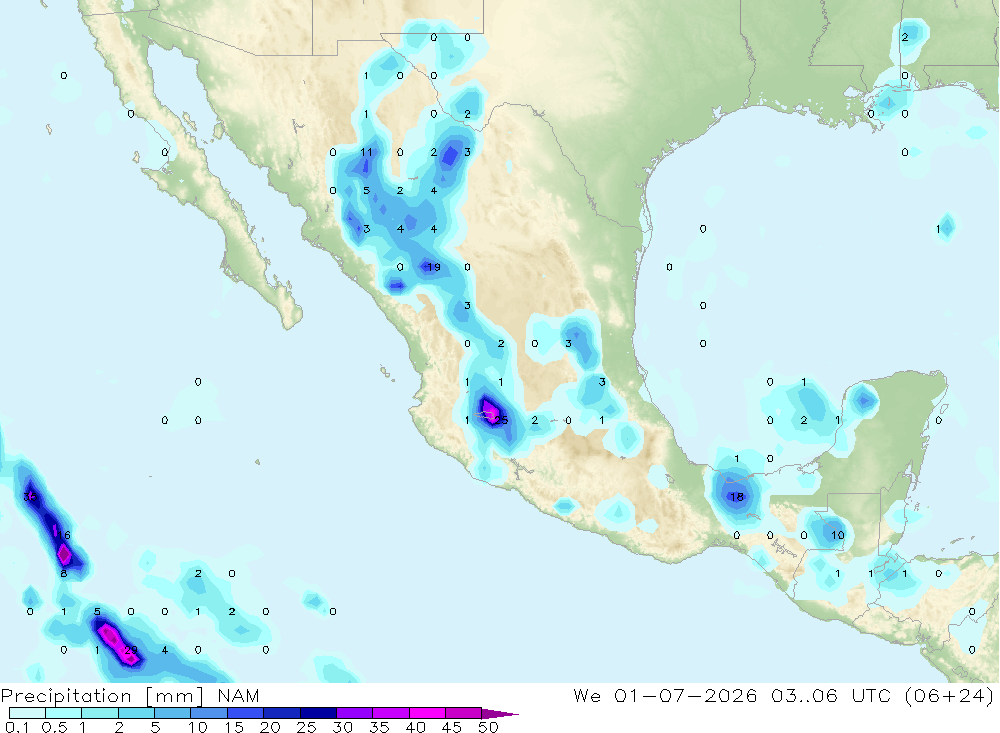Click the 8 precipitation value on the map
Viewport: 1000px width, 733px height.
pos(64,573)
